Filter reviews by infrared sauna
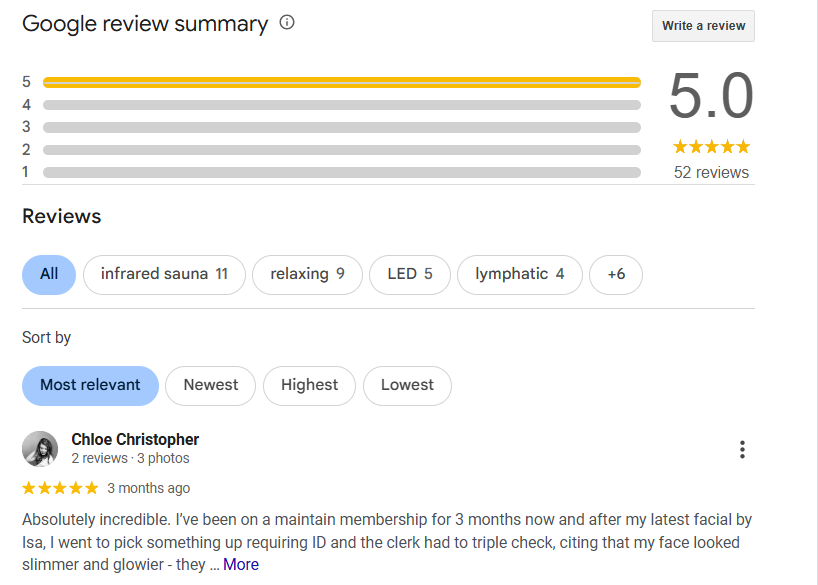This screenshot has height=585, width=818. [x=164, y=274]
